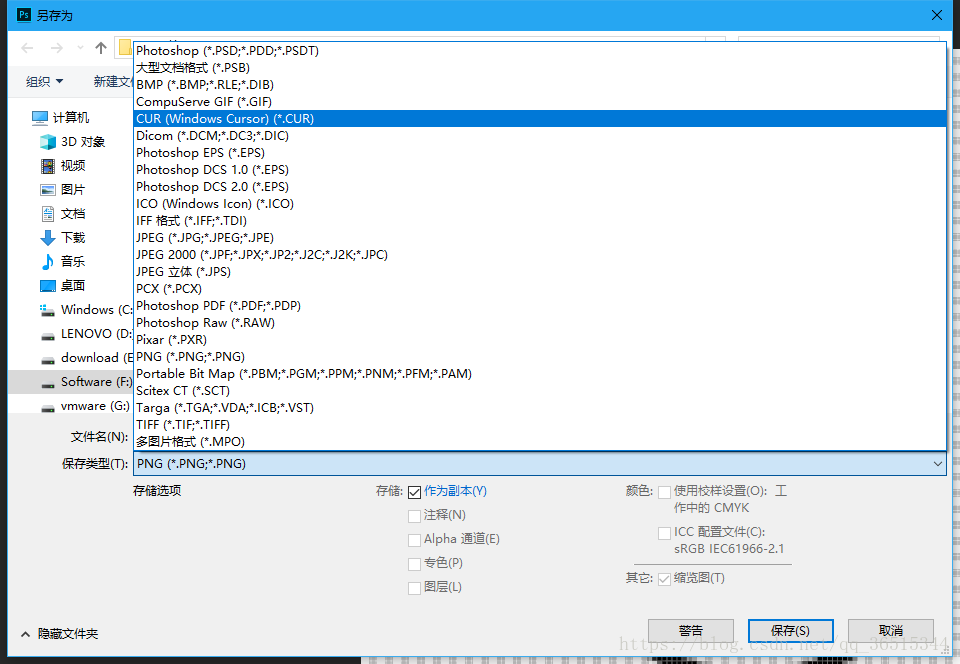This screenshot has width=960, height=664.
Task: Choose ICO (Windows Icon) format
Action: click(539, 204)
